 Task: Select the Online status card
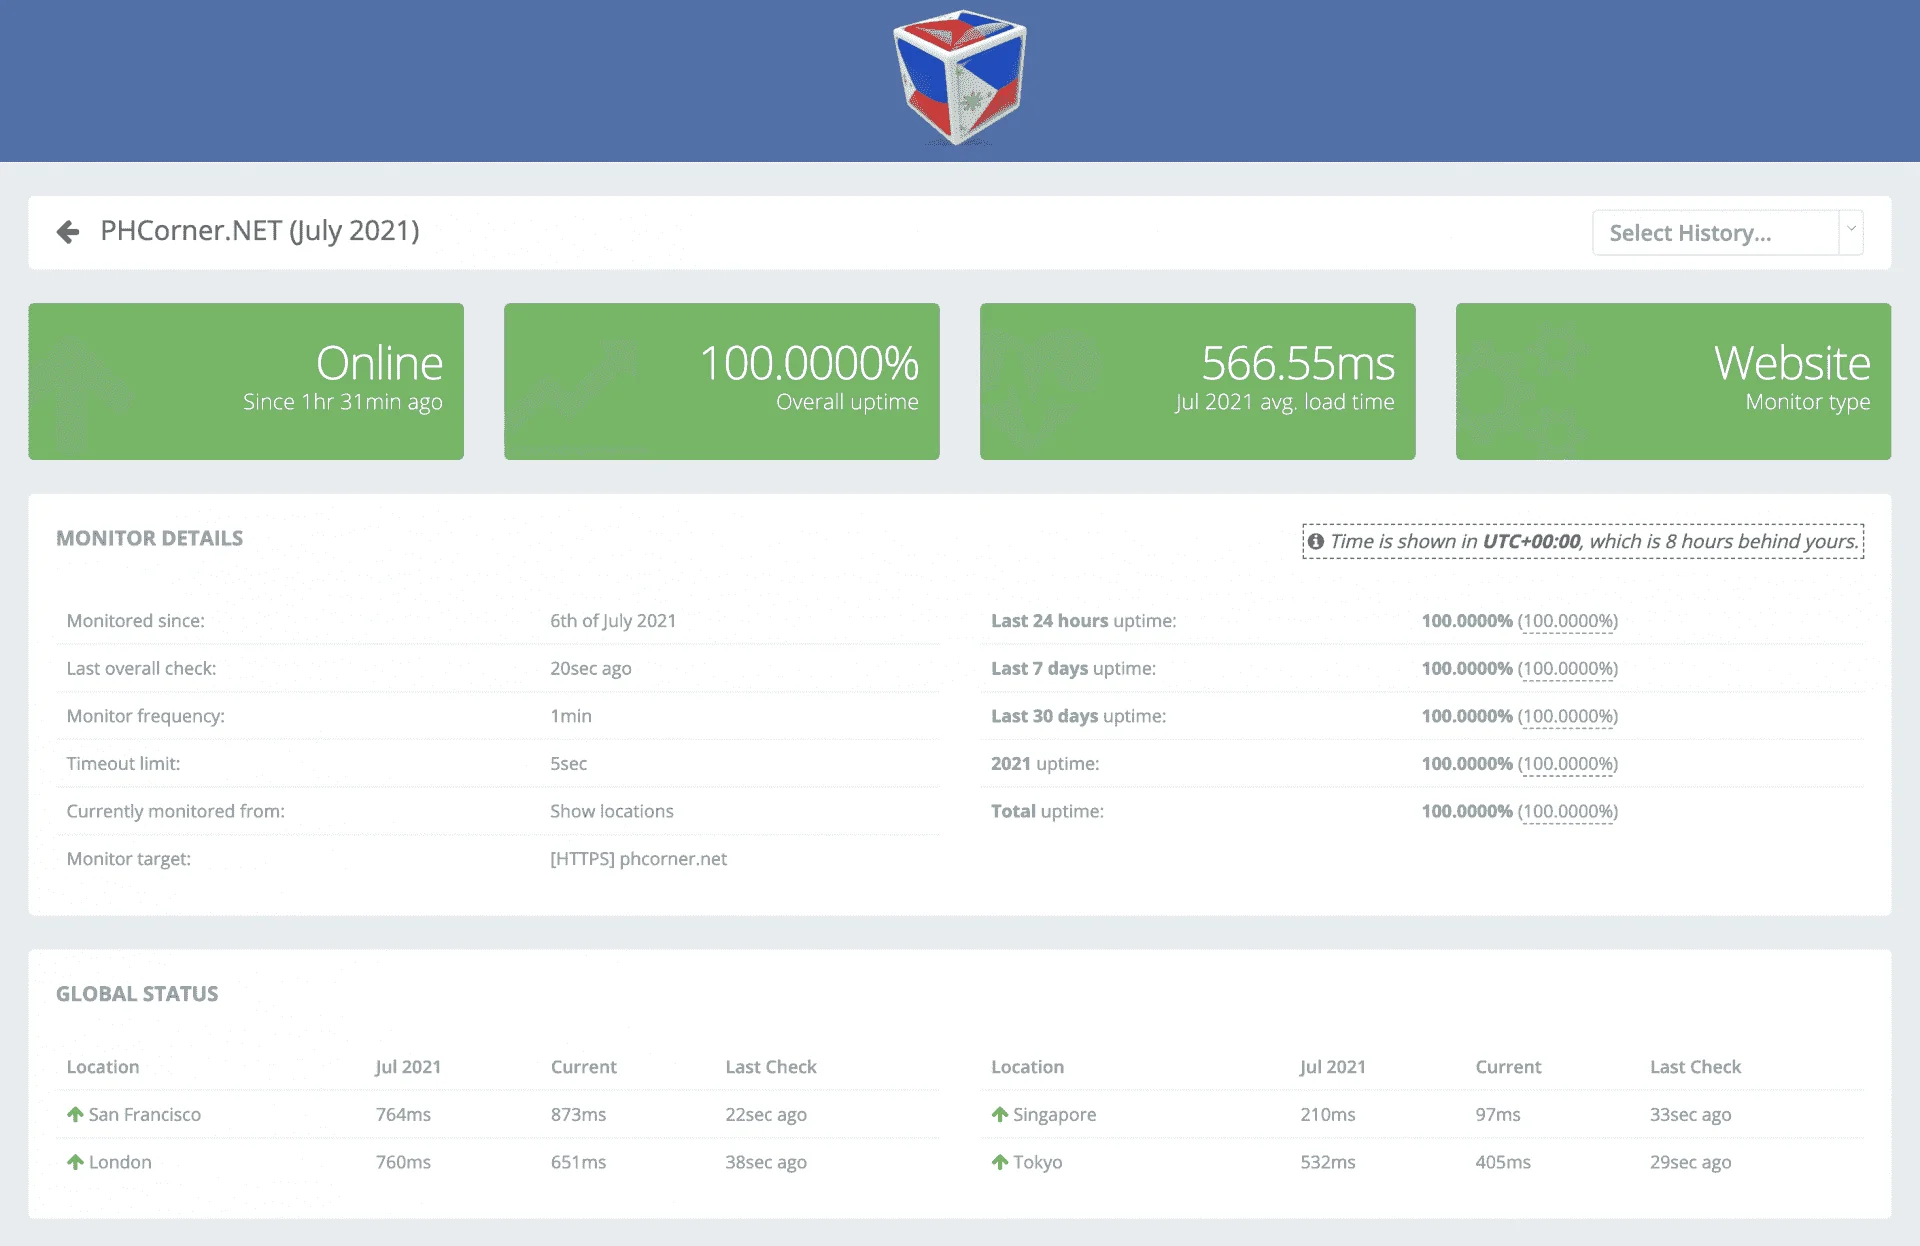tap(246, 381)
